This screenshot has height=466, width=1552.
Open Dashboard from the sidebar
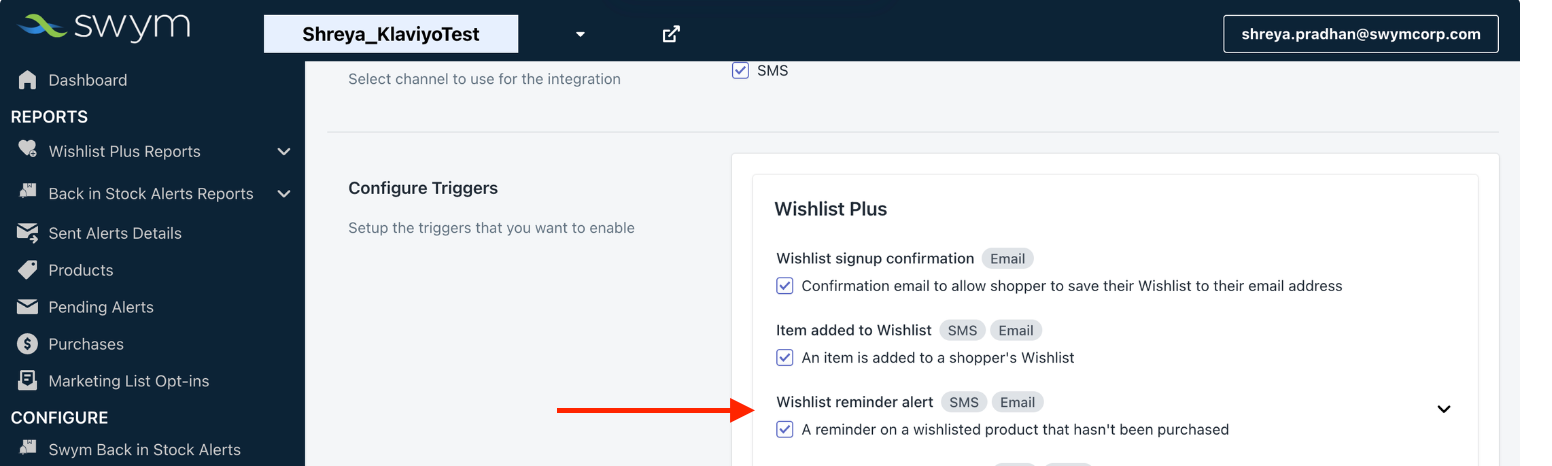coord(88,80)
